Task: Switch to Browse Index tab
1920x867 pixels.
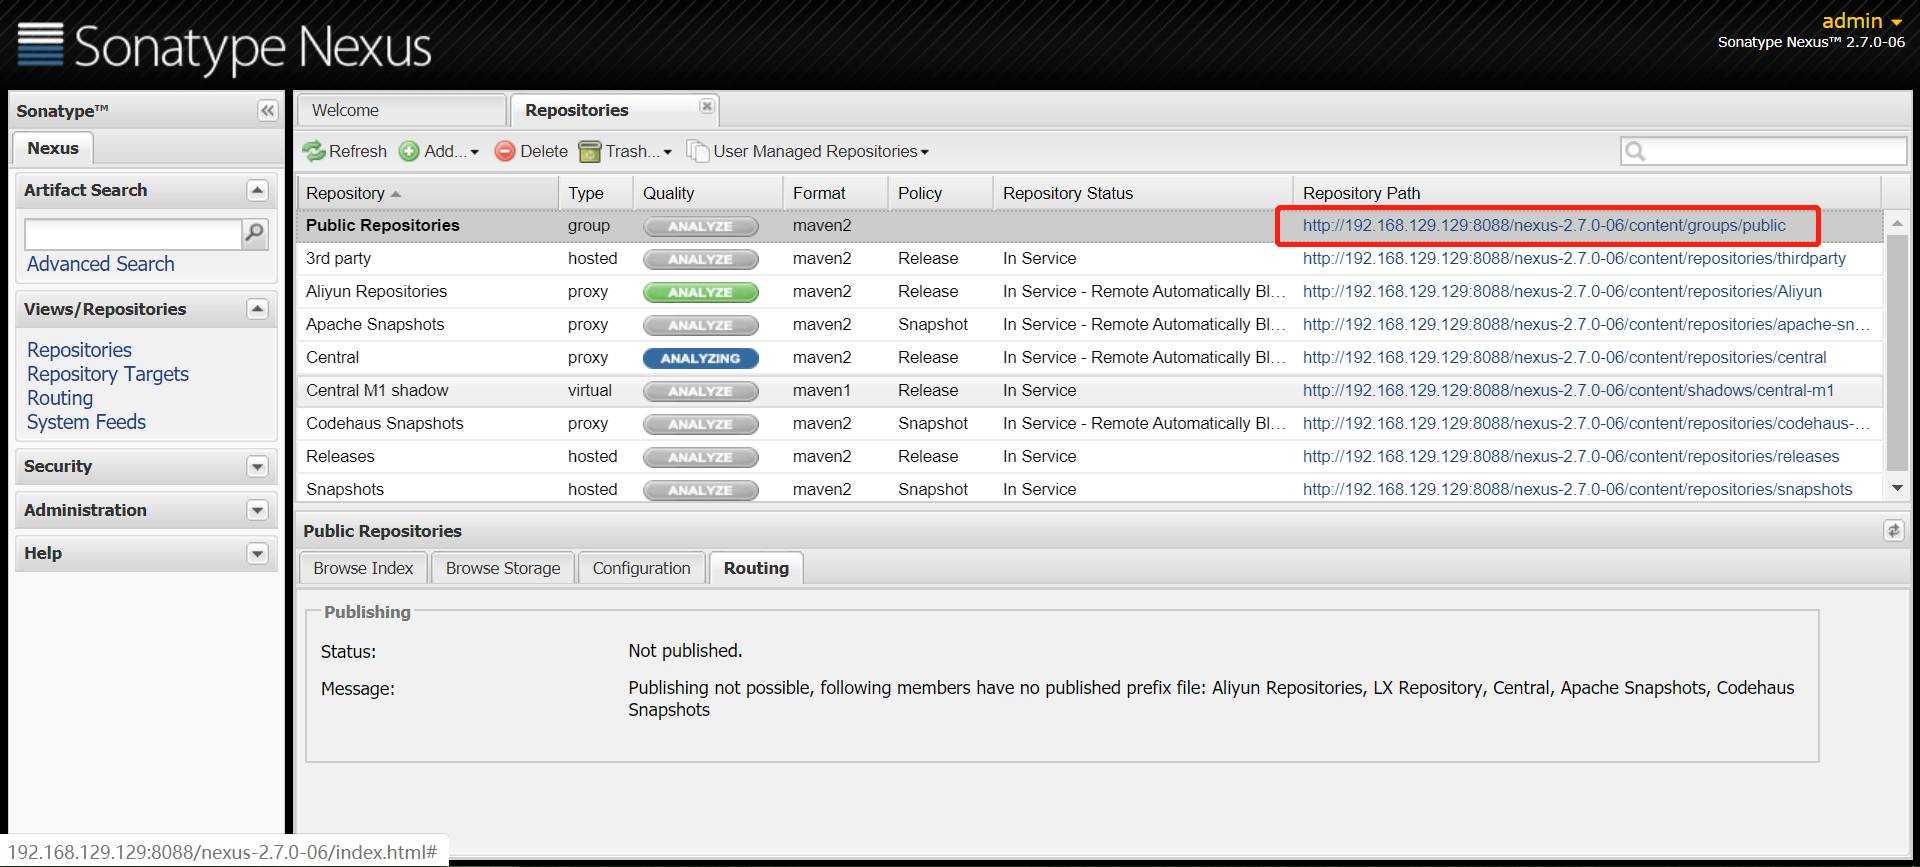Action: (x=363, y=568)
